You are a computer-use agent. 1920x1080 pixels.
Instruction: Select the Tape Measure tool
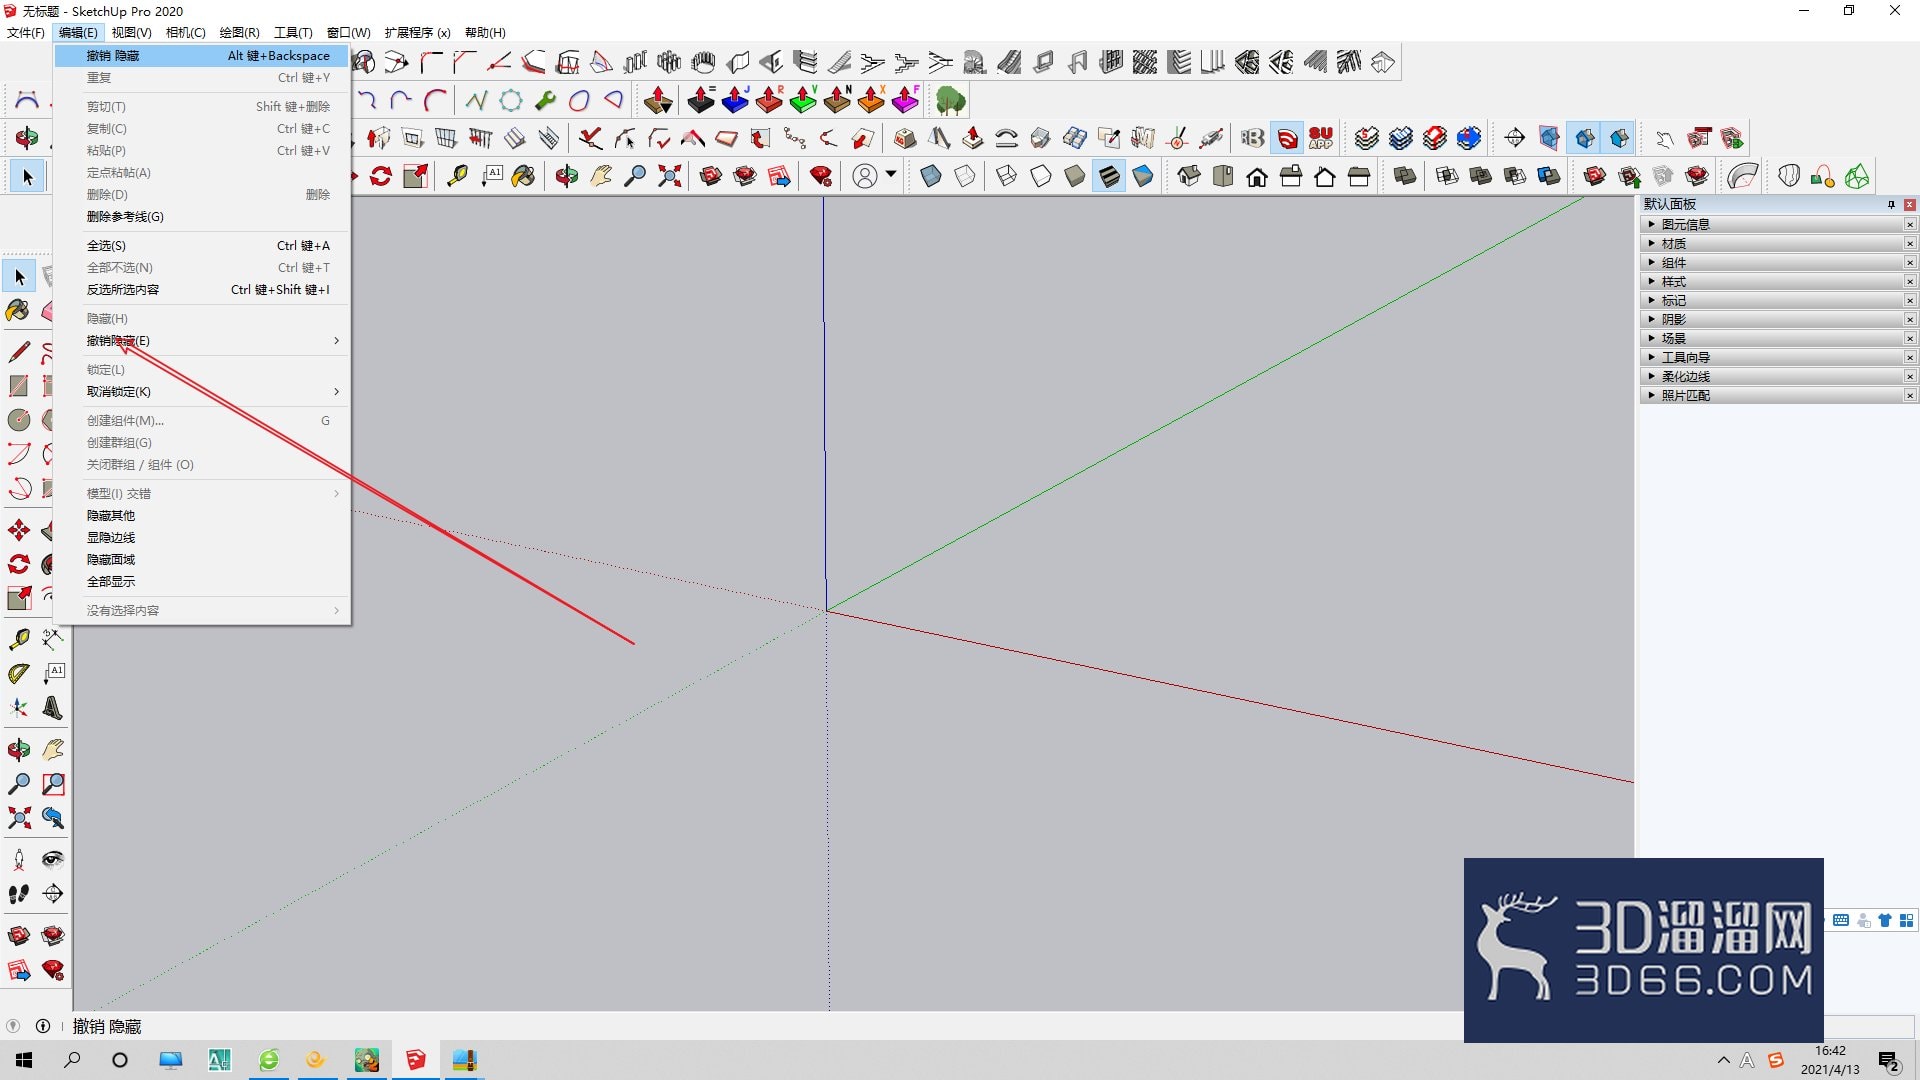click(x=19, y=639)
